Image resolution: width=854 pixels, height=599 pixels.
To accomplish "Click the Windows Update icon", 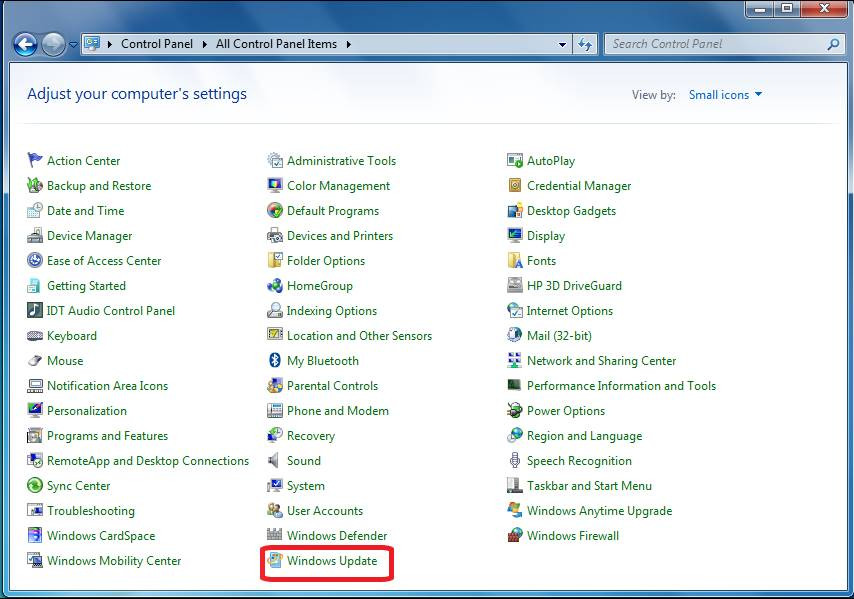I will point(275,560).
